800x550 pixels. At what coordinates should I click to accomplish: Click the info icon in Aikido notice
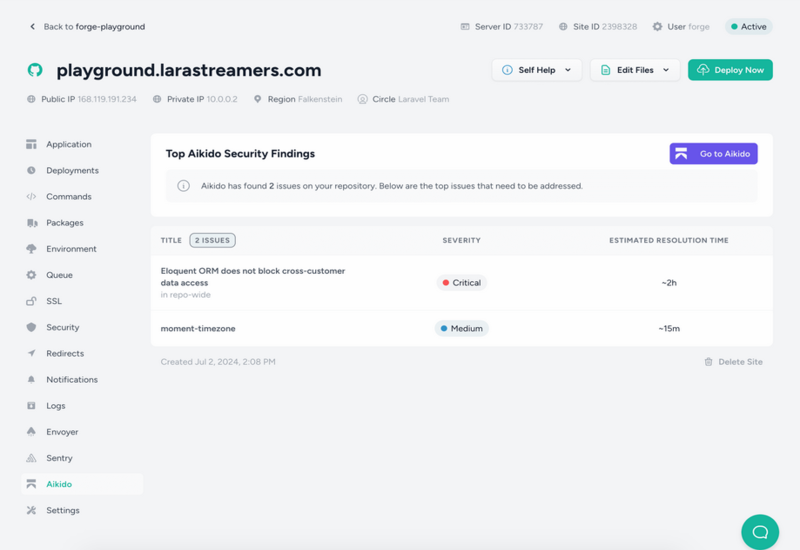point(183,186)
